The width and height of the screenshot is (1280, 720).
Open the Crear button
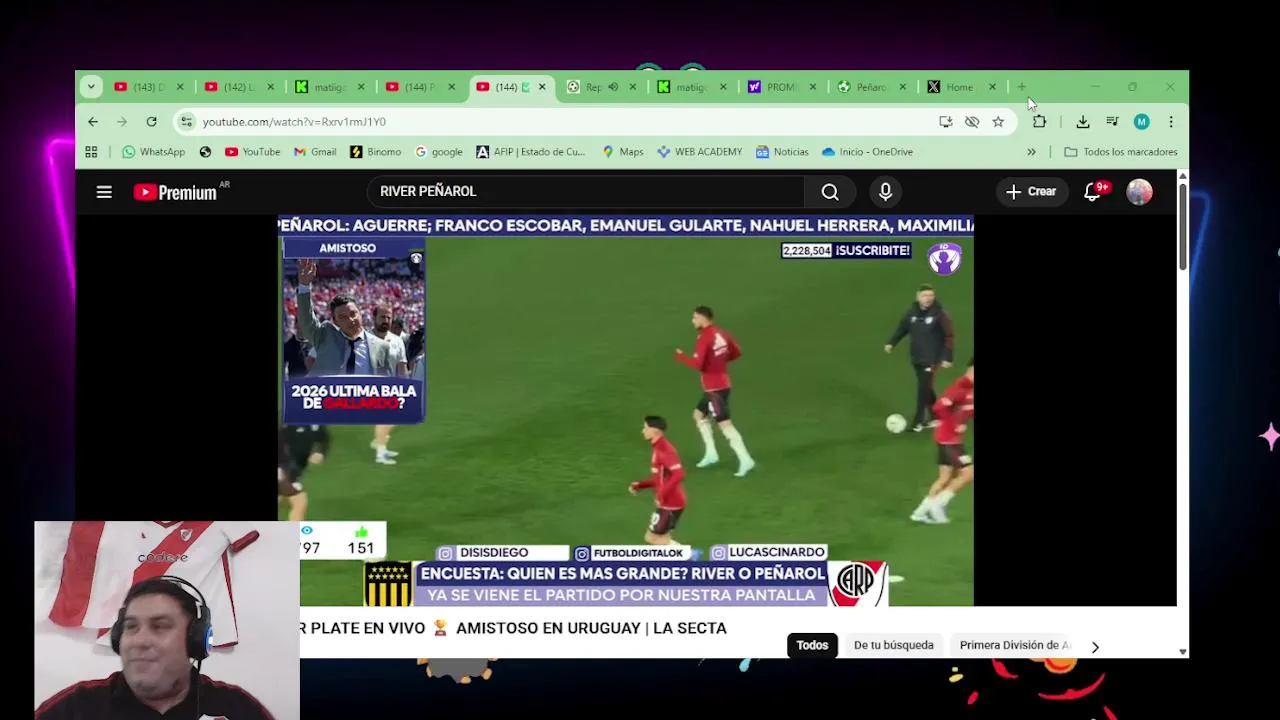pos(1031,192)
